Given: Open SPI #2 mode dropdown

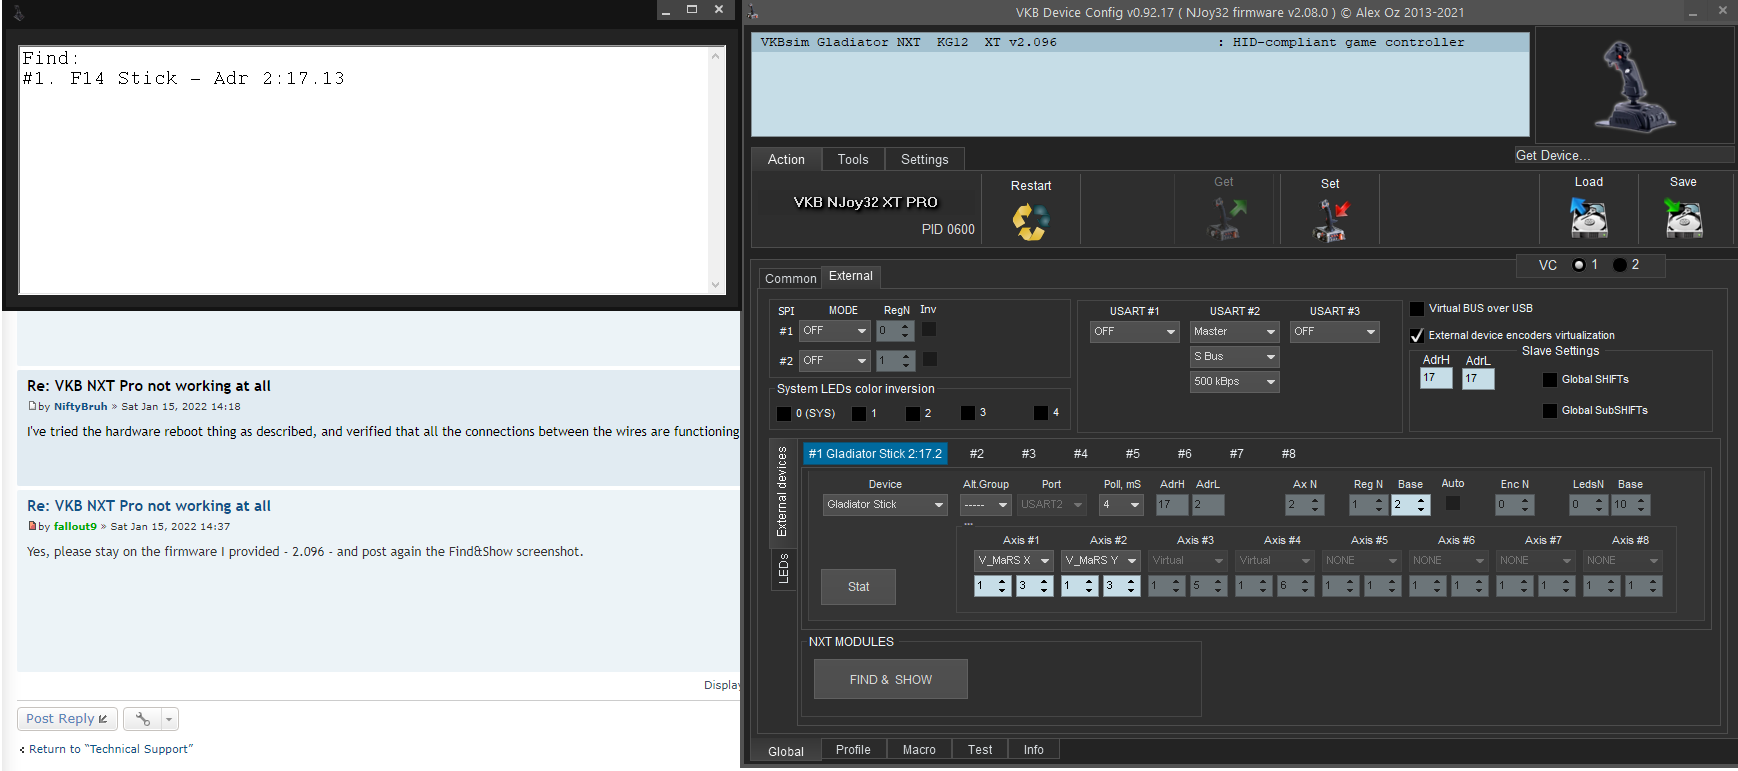Looking at the screenshot, I should pos(835,361).
